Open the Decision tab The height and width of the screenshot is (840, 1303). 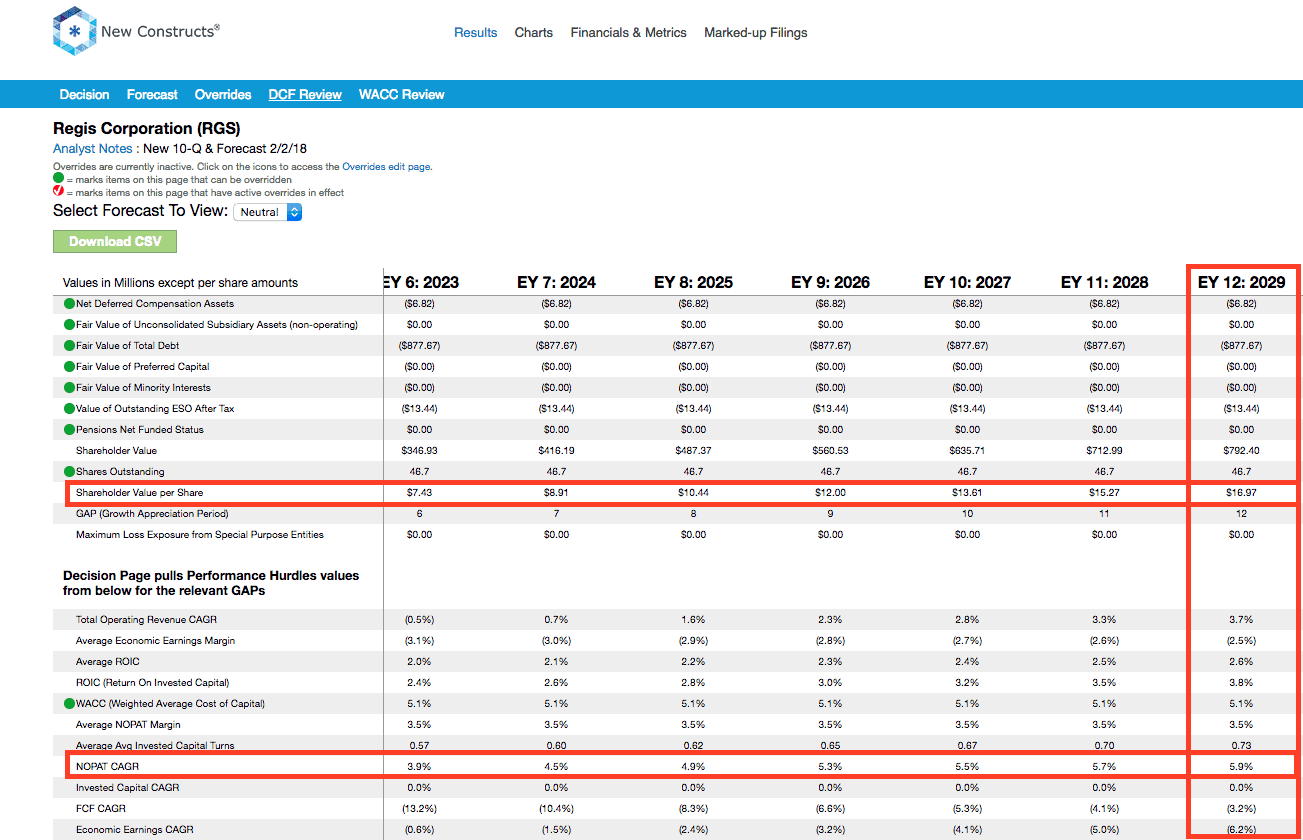85,95
